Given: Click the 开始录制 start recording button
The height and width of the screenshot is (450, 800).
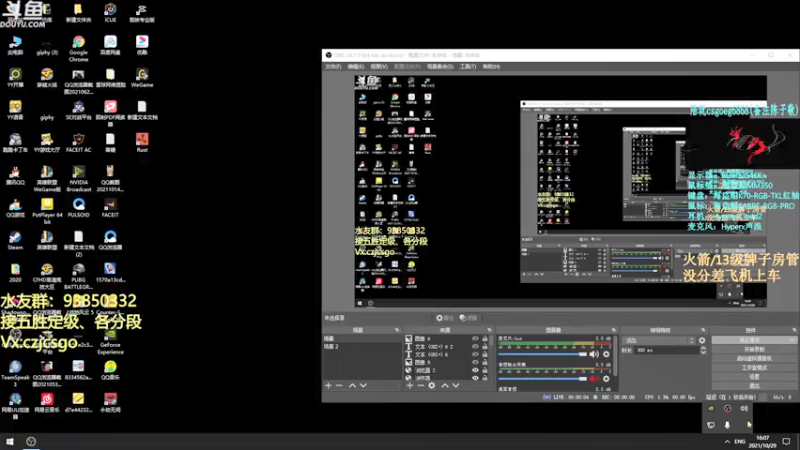Looking at the screenshot, I should [x=754, y=349].
